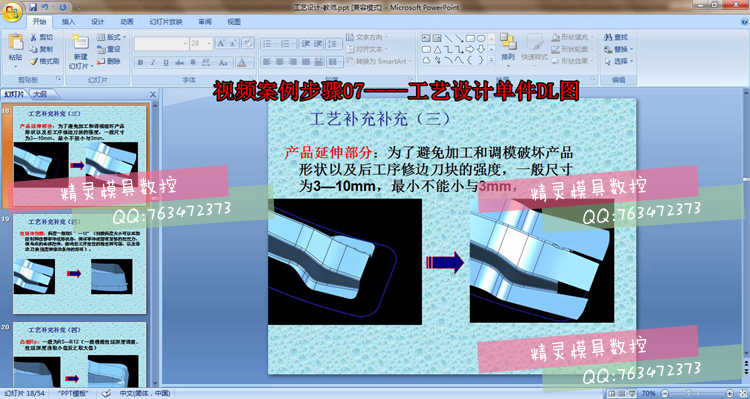This screenshot has width=750, height=399.
Task: Expand the 选择 select dropdown
Action: (631, 61)
